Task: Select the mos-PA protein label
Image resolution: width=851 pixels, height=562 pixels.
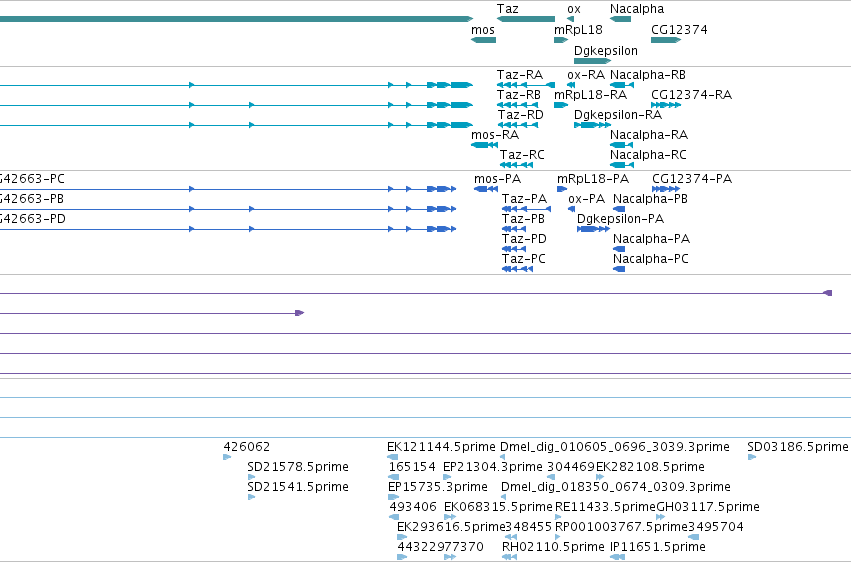Action: [x=497, y=178]
